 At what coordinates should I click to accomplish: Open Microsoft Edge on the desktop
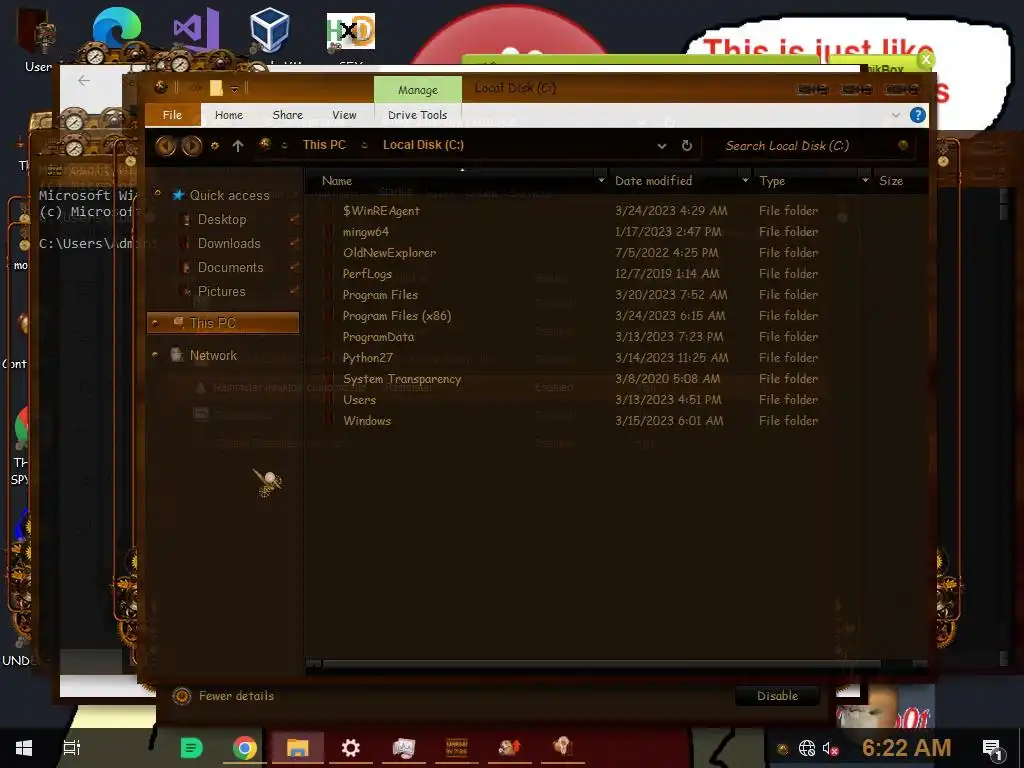point(116,30)
